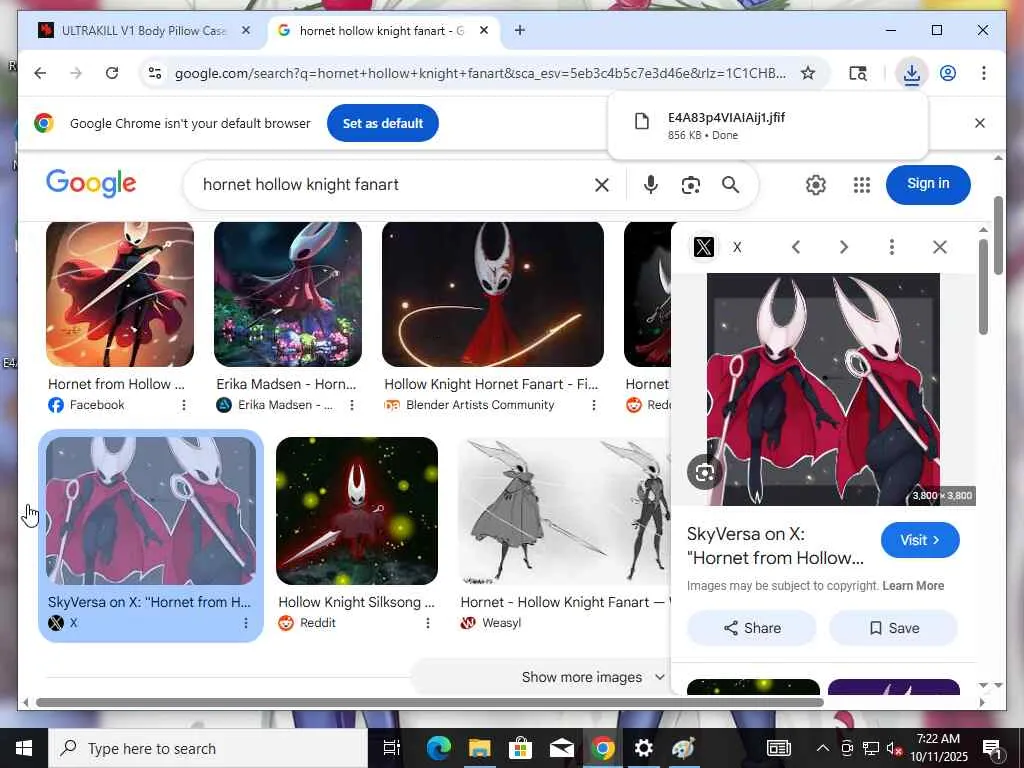The image size is (1024, 768).
Task: Go back to the previous page
Action: click(x=40, y=73)
